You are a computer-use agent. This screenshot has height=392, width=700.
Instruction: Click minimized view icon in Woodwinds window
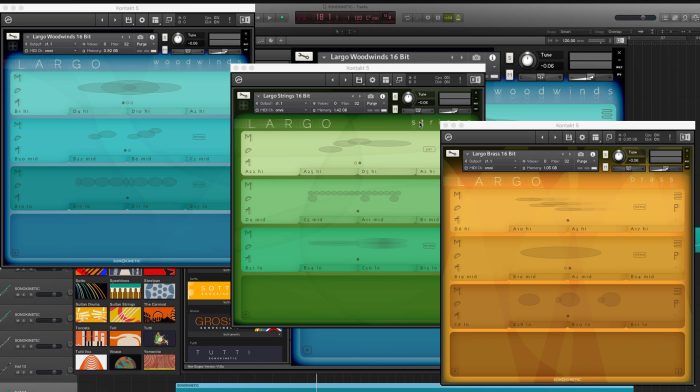pos(169,20)
